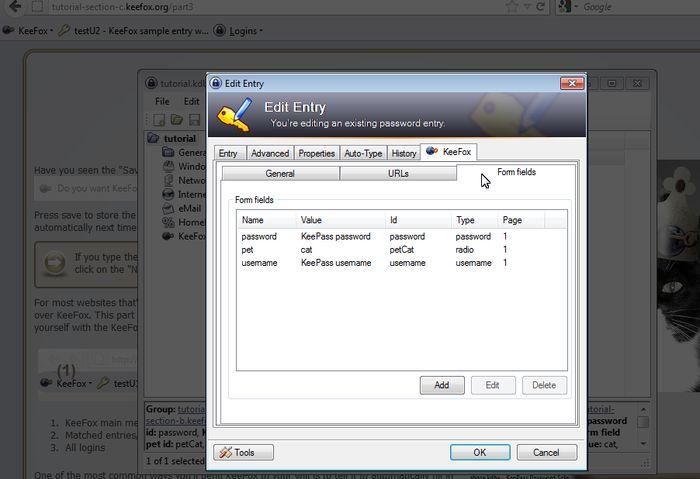Select the 'username' form field row name
This screenshot has width=700, height=479.
pos(259,263)
